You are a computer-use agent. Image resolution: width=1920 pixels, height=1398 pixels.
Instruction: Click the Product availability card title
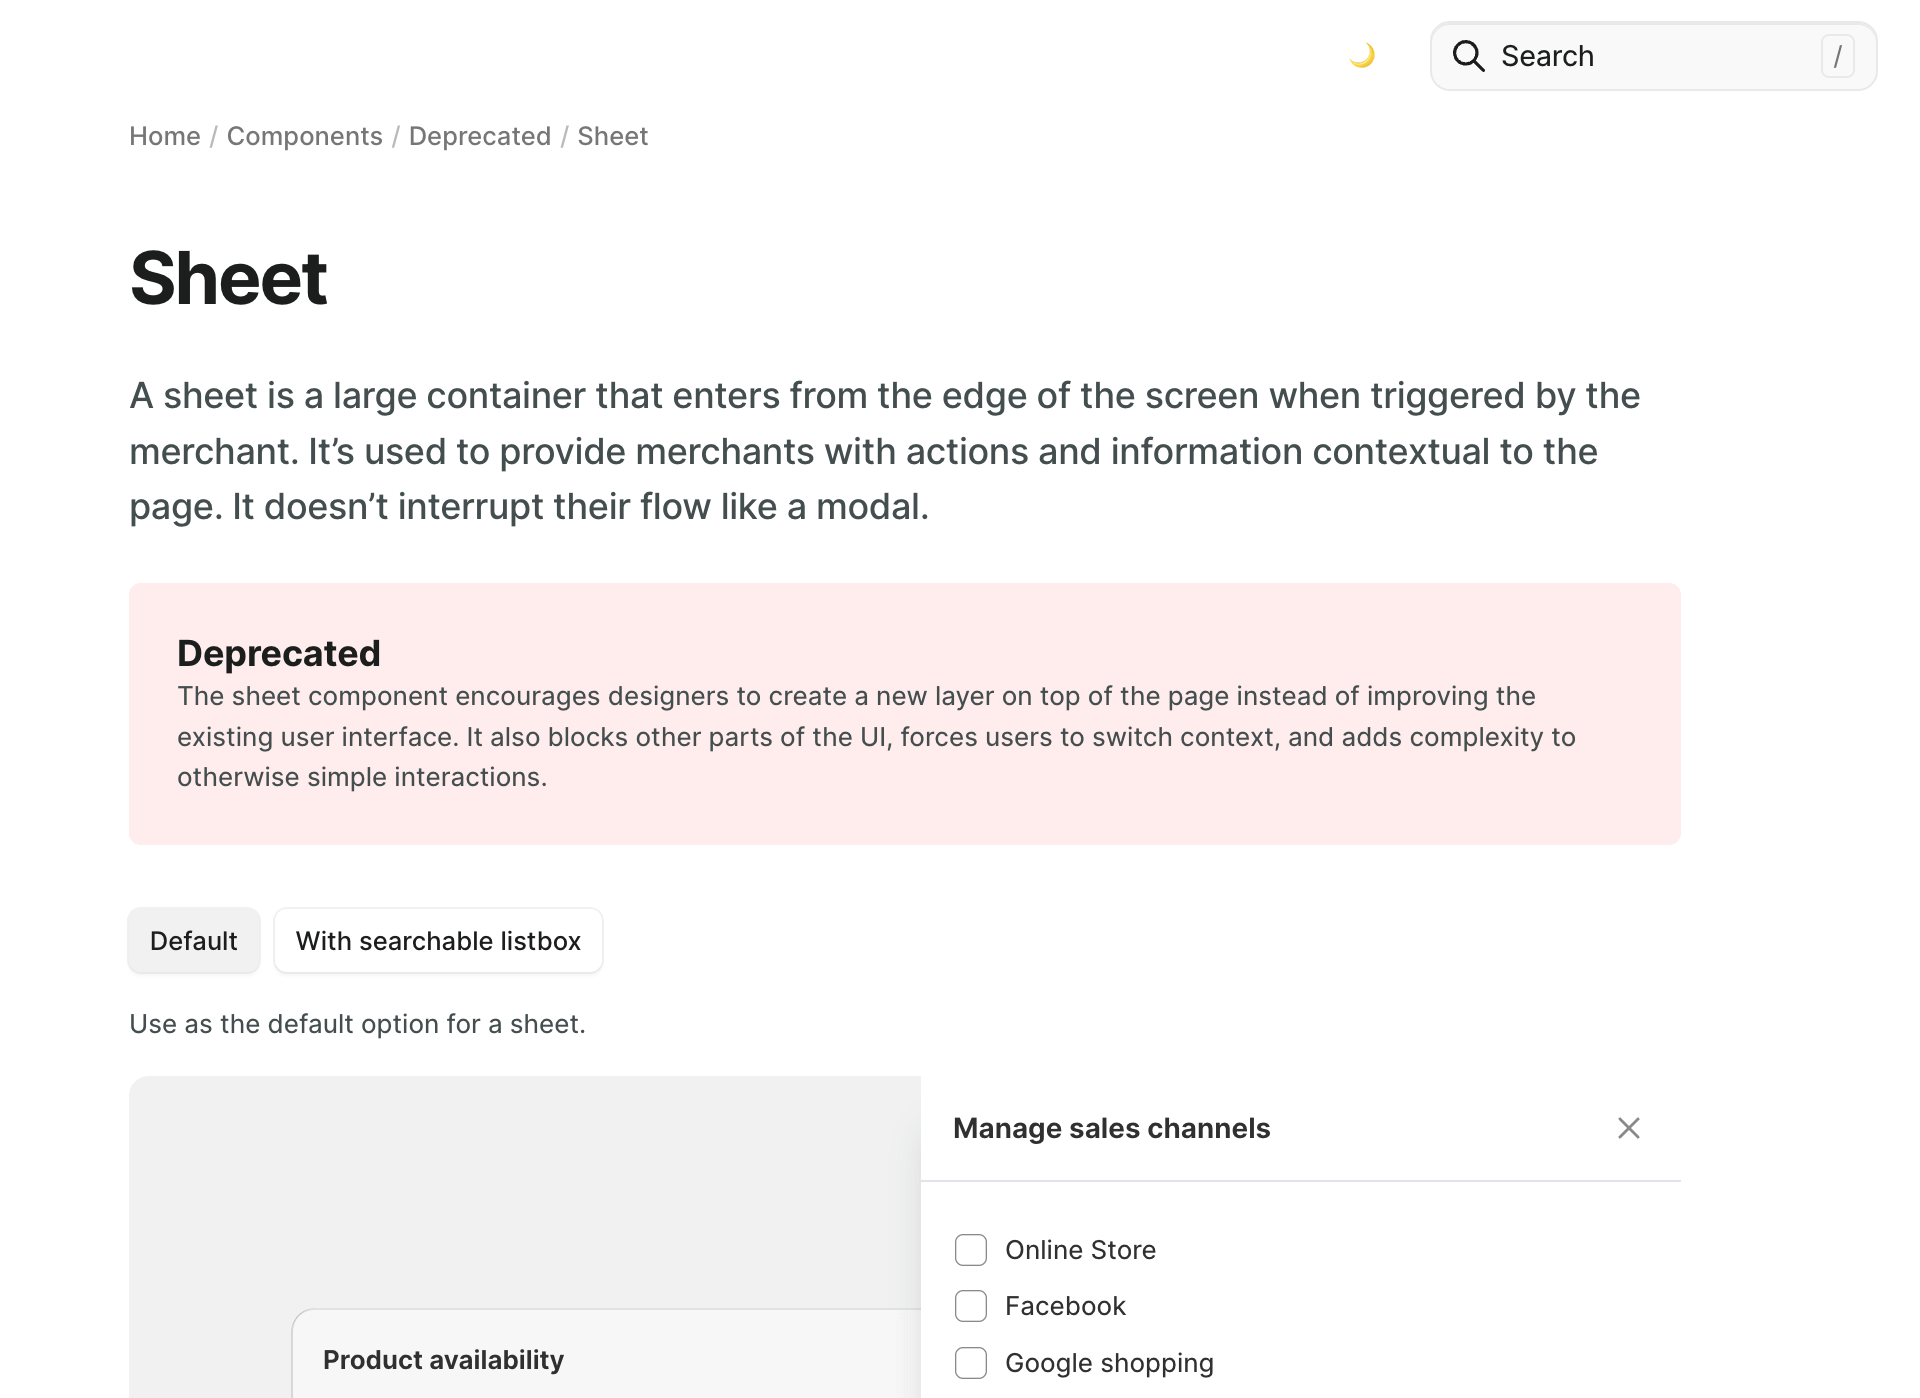pos(443,1360)
